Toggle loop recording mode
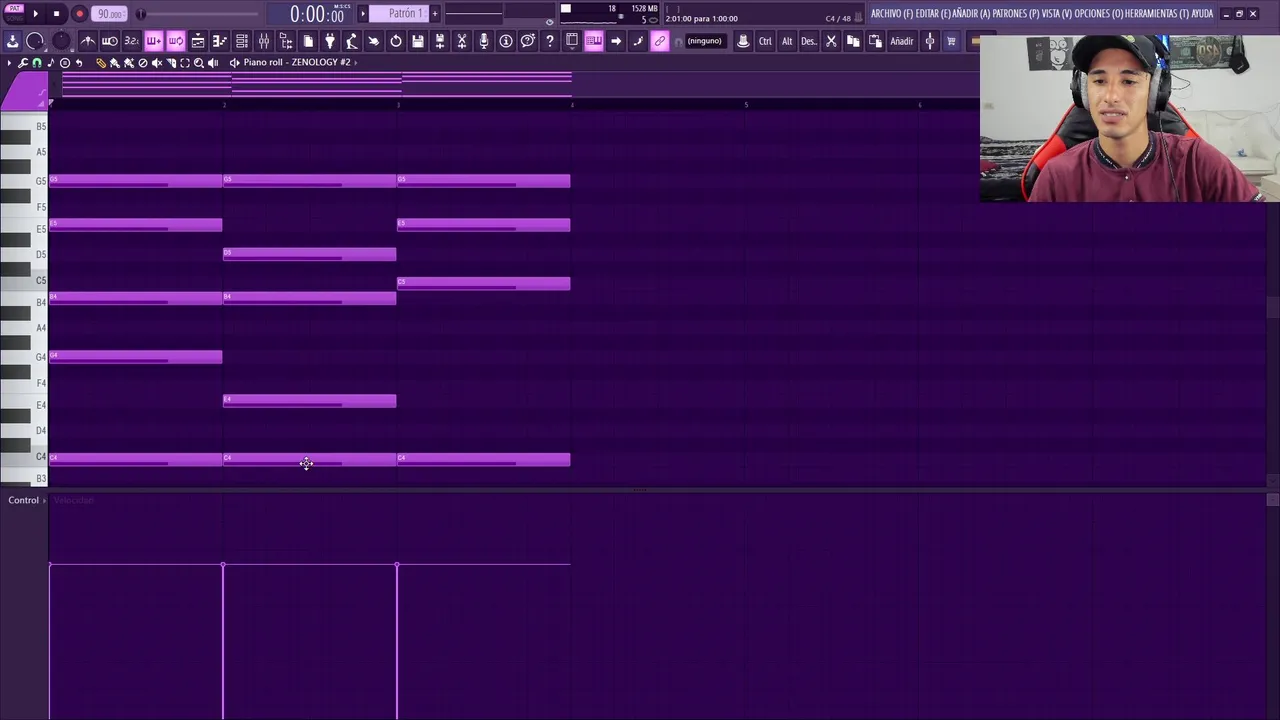The width and height of the screenshot is (1280, 720). pos(175,41)
